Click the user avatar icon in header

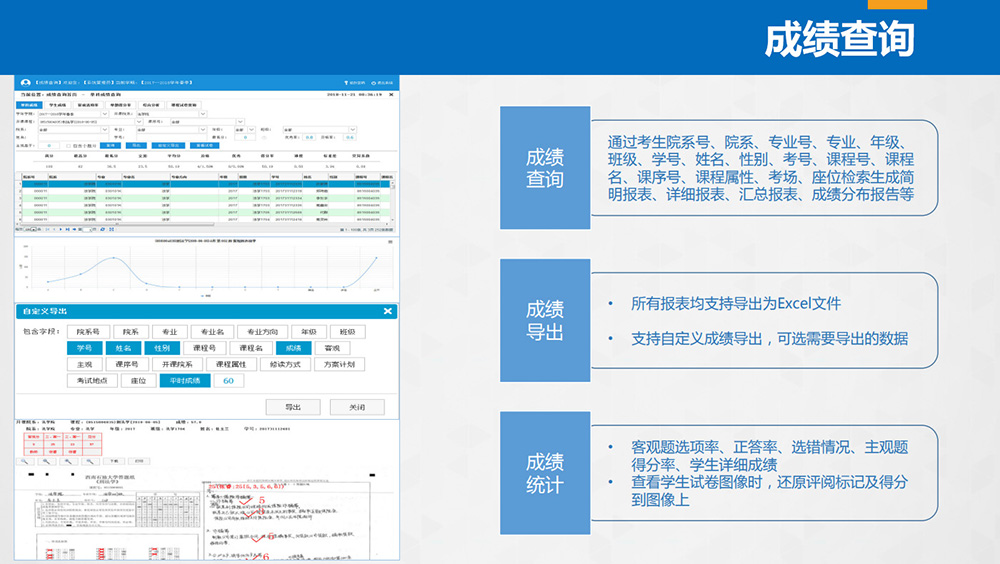coord(25,81)
